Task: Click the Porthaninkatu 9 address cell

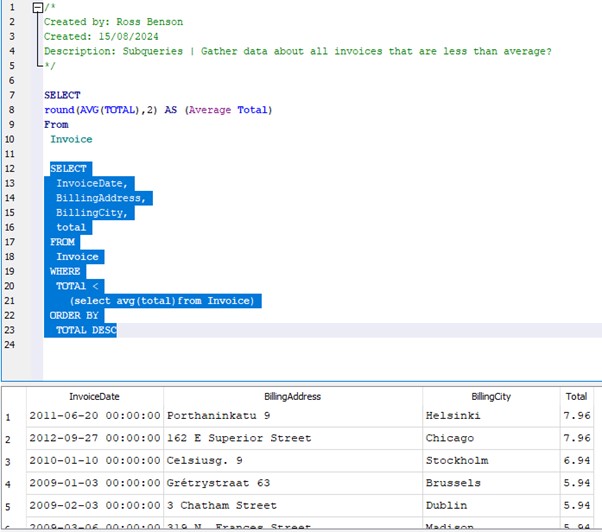Action: point(218,416)
